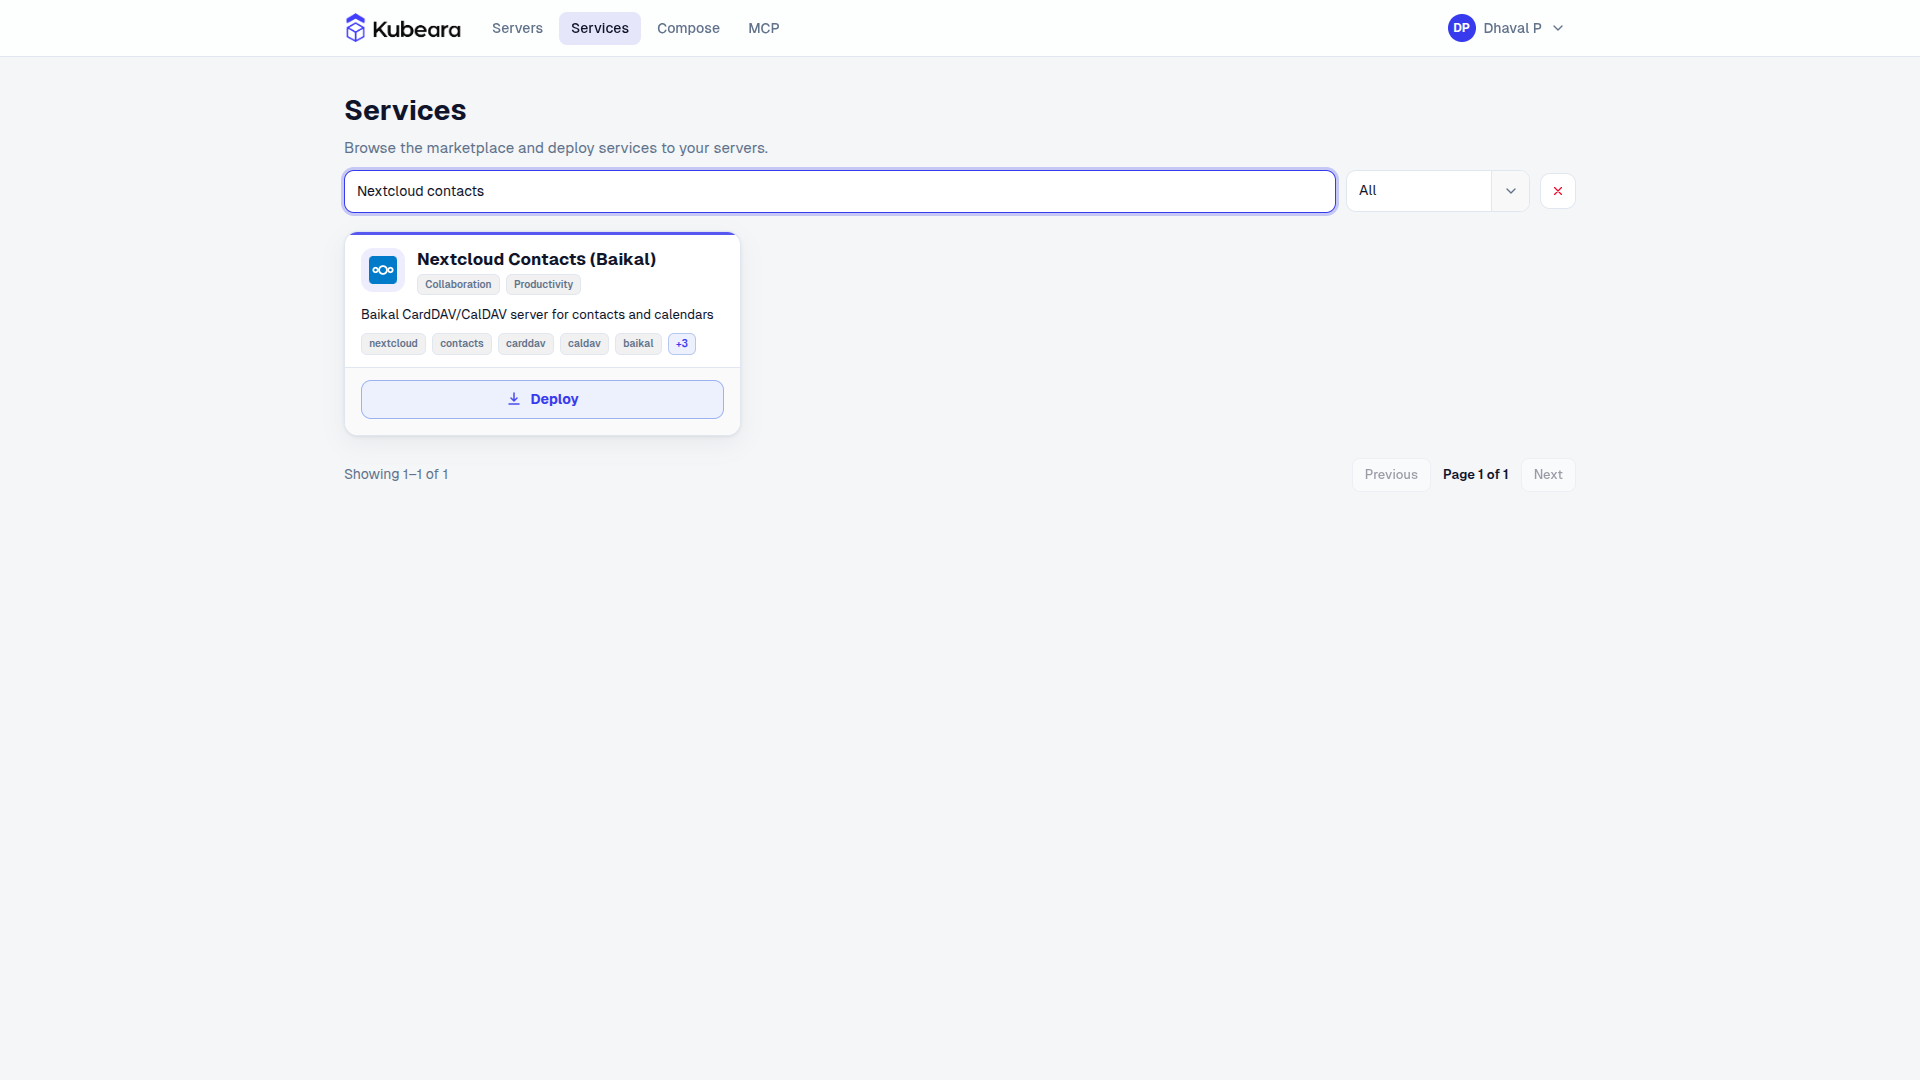Click the Next page button
Viewport: 1920px width, 1080px height.
click(1548, 475)
